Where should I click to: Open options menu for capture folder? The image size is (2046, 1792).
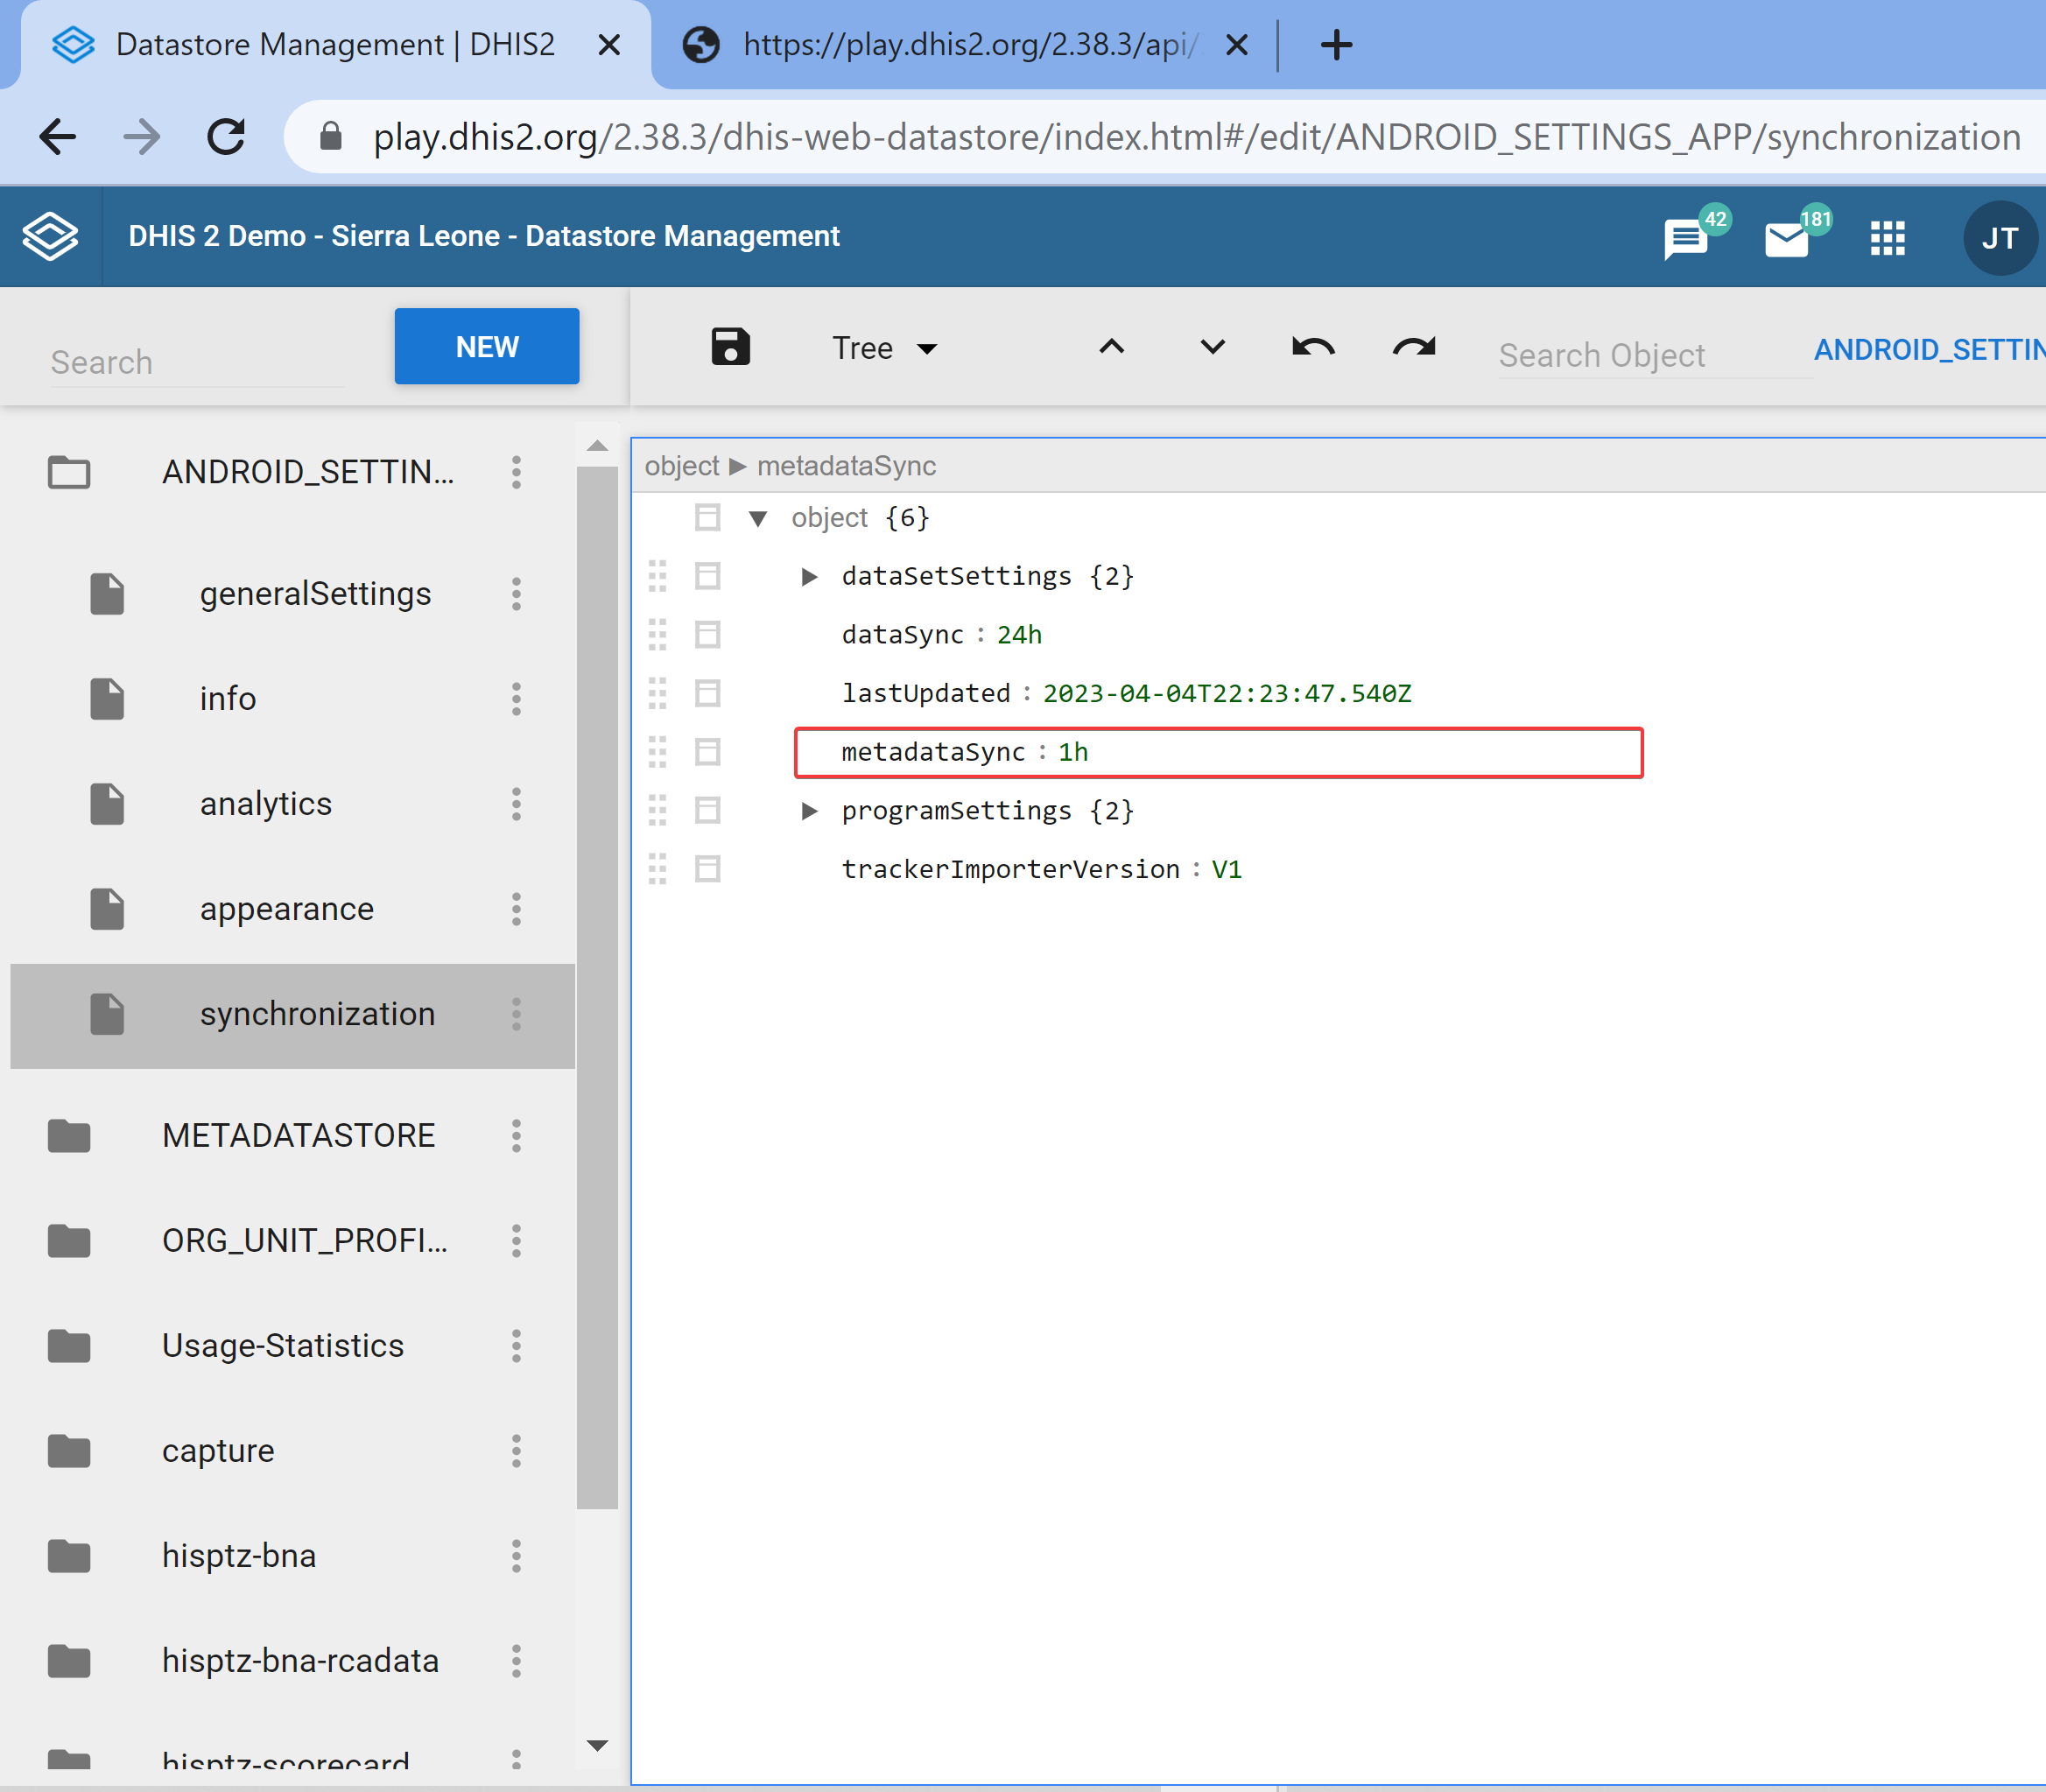click(516, 1451)
